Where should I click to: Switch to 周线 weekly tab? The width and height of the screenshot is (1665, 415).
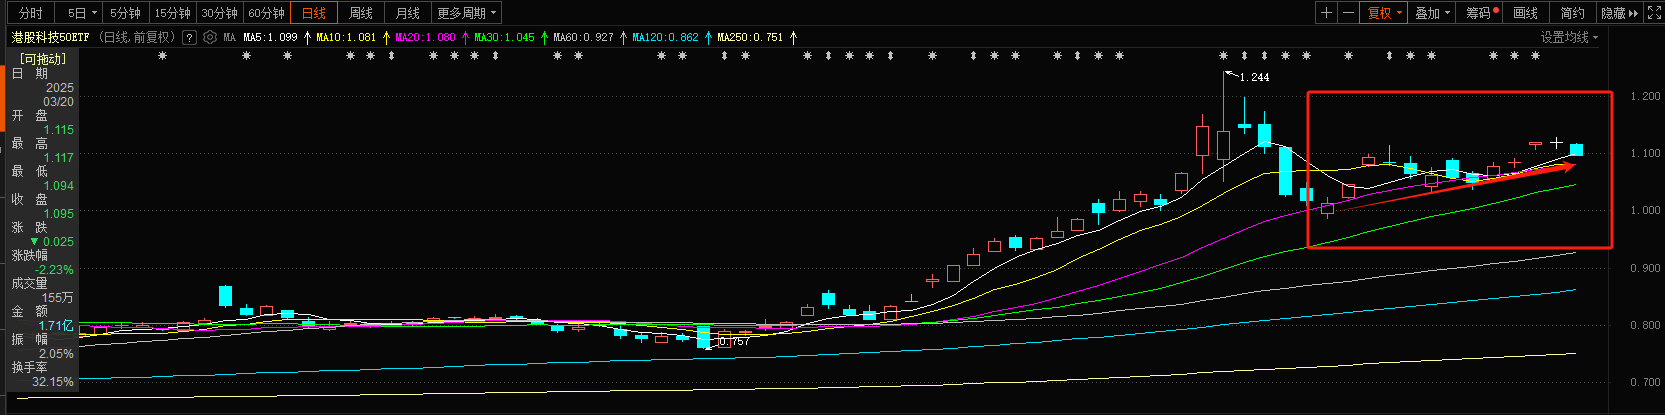(x=361, y=13)
